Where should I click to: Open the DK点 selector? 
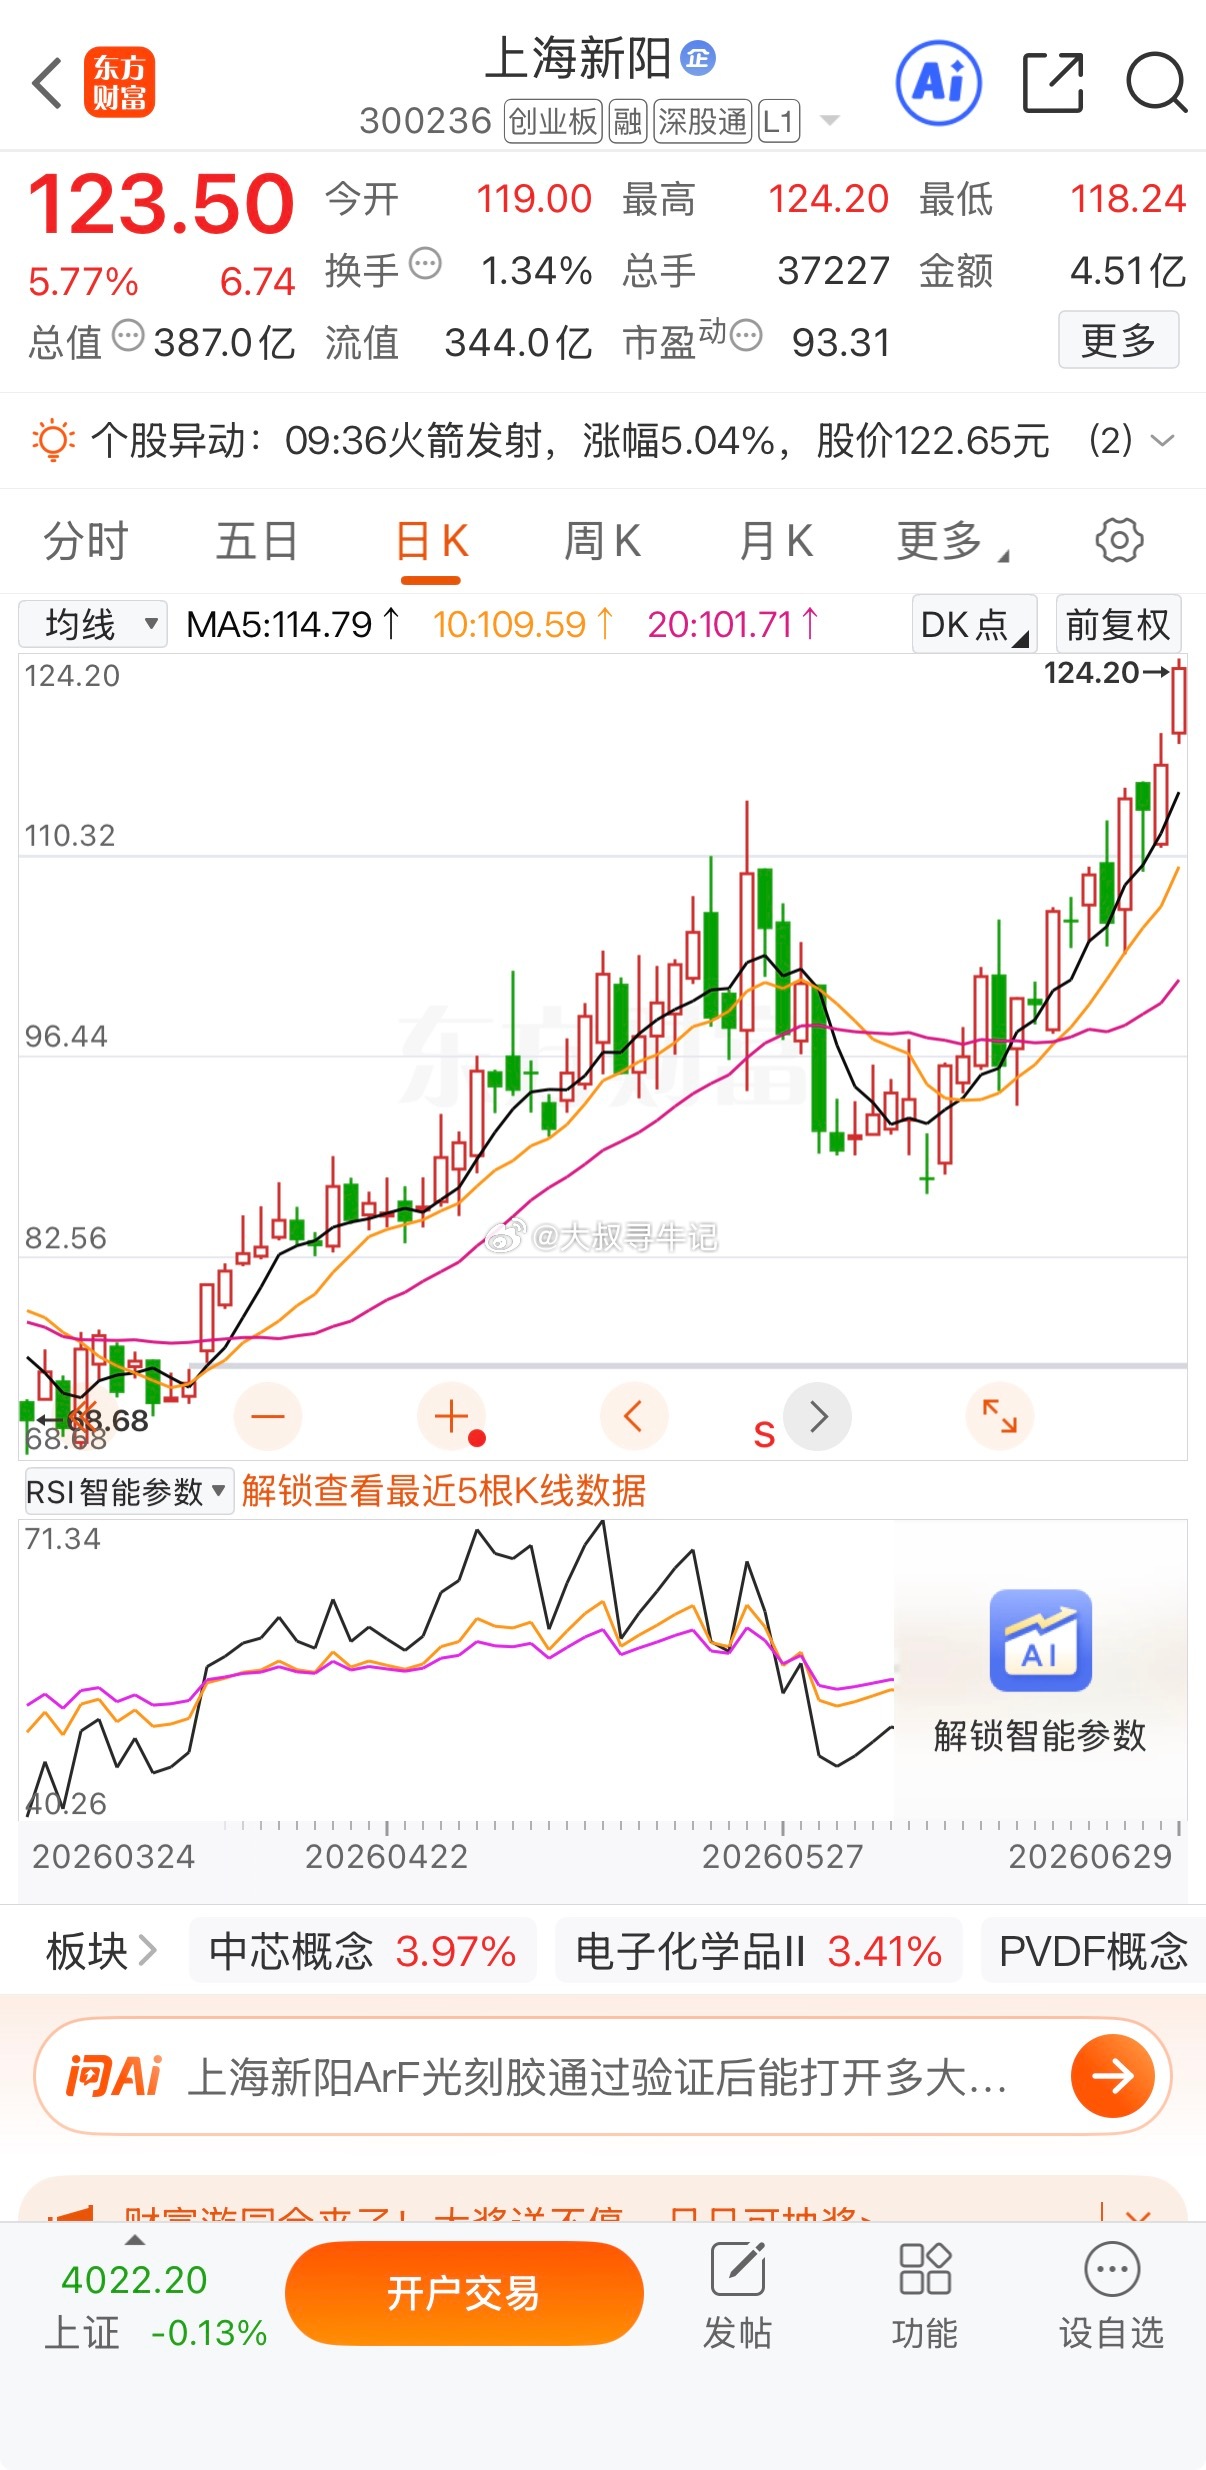click(974, 624)
